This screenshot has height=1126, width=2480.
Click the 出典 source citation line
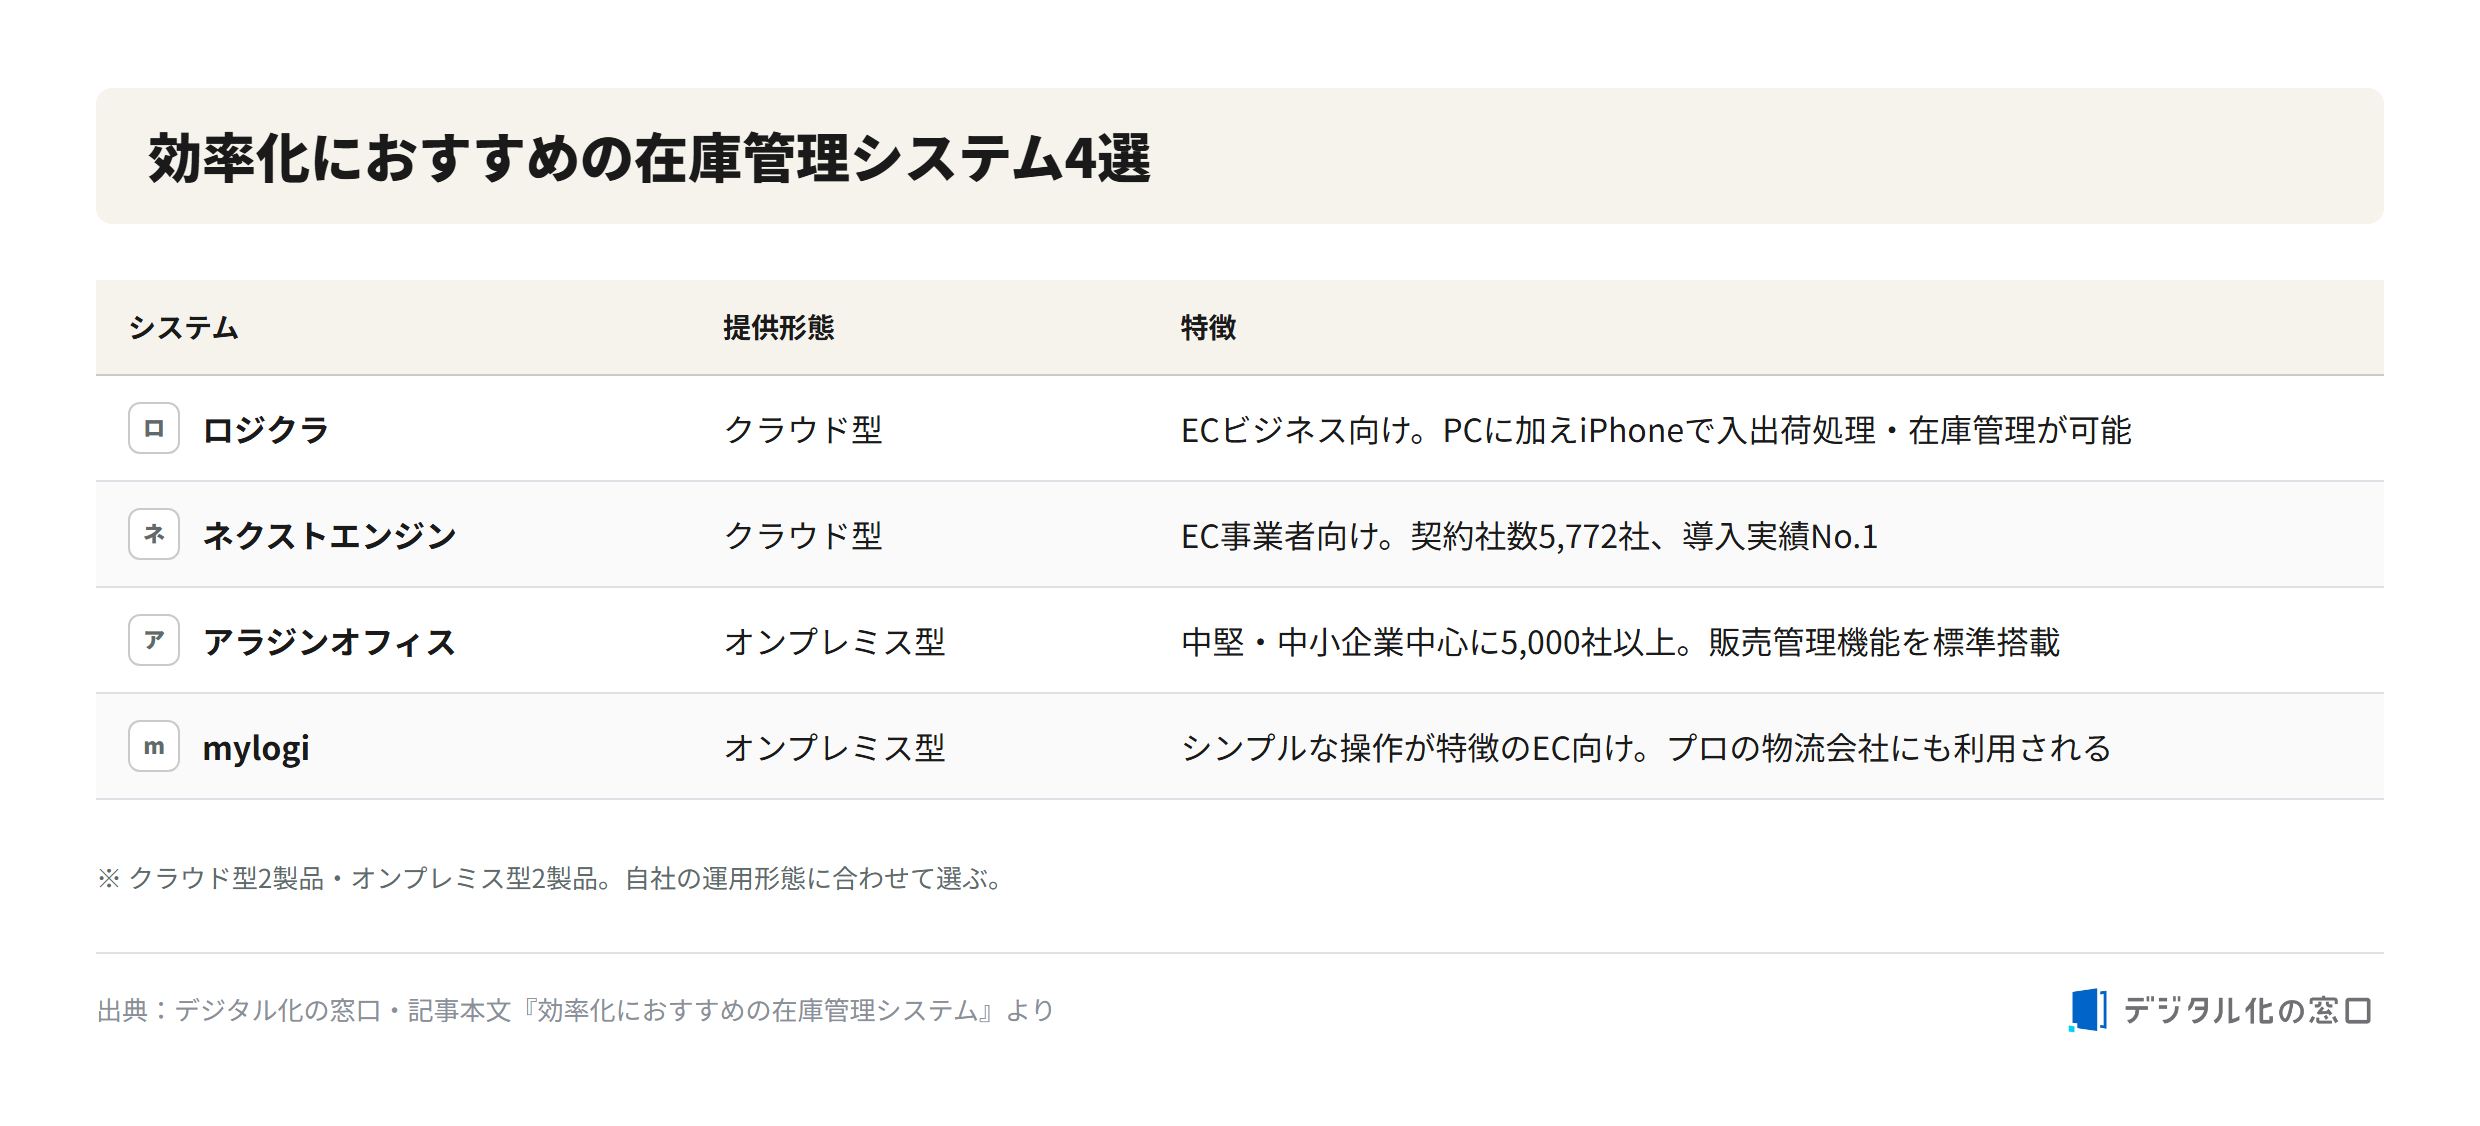click(x=576, y=1010)
